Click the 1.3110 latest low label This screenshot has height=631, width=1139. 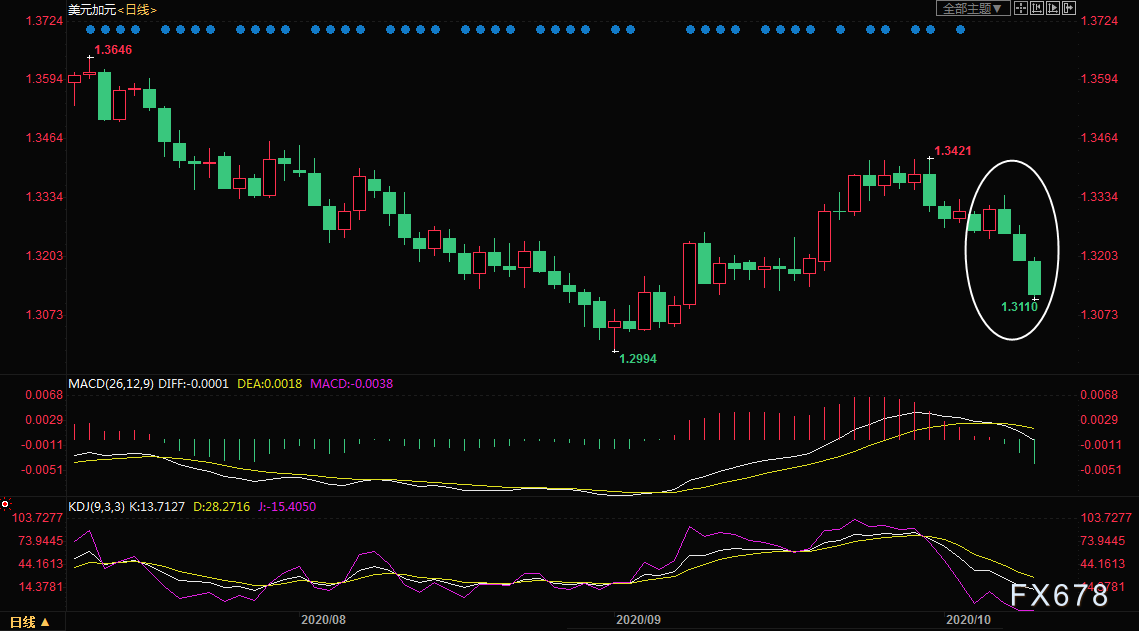point(1020,307)
